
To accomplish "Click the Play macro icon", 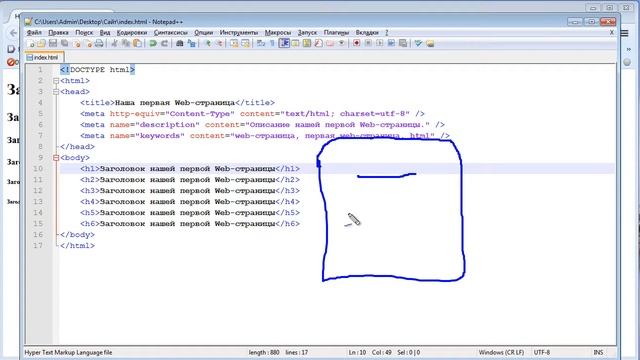I will tap(380, 43).
